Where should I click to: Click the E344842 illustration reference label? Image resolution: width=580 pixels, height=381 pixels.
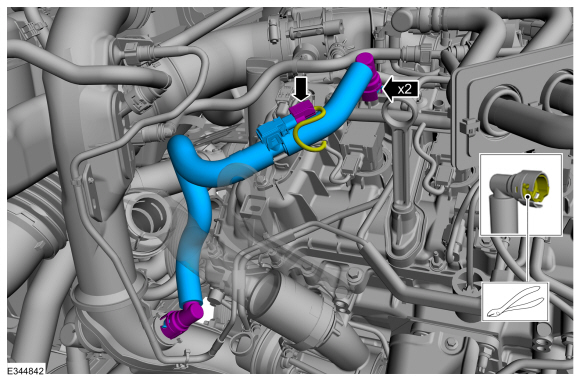[25, 371]
